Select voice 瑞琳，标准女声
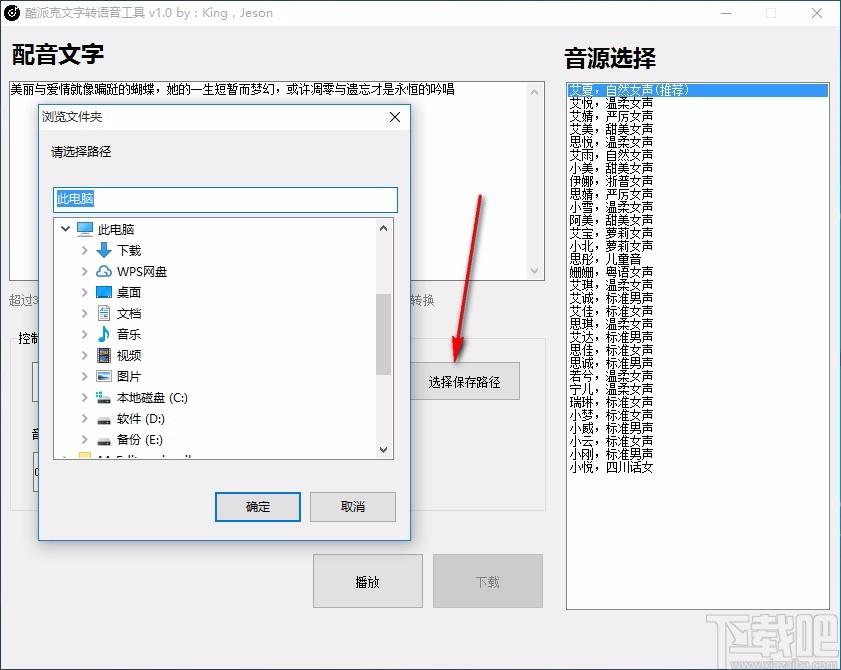Screen dimensions: 841x670 tap(611, 402)
